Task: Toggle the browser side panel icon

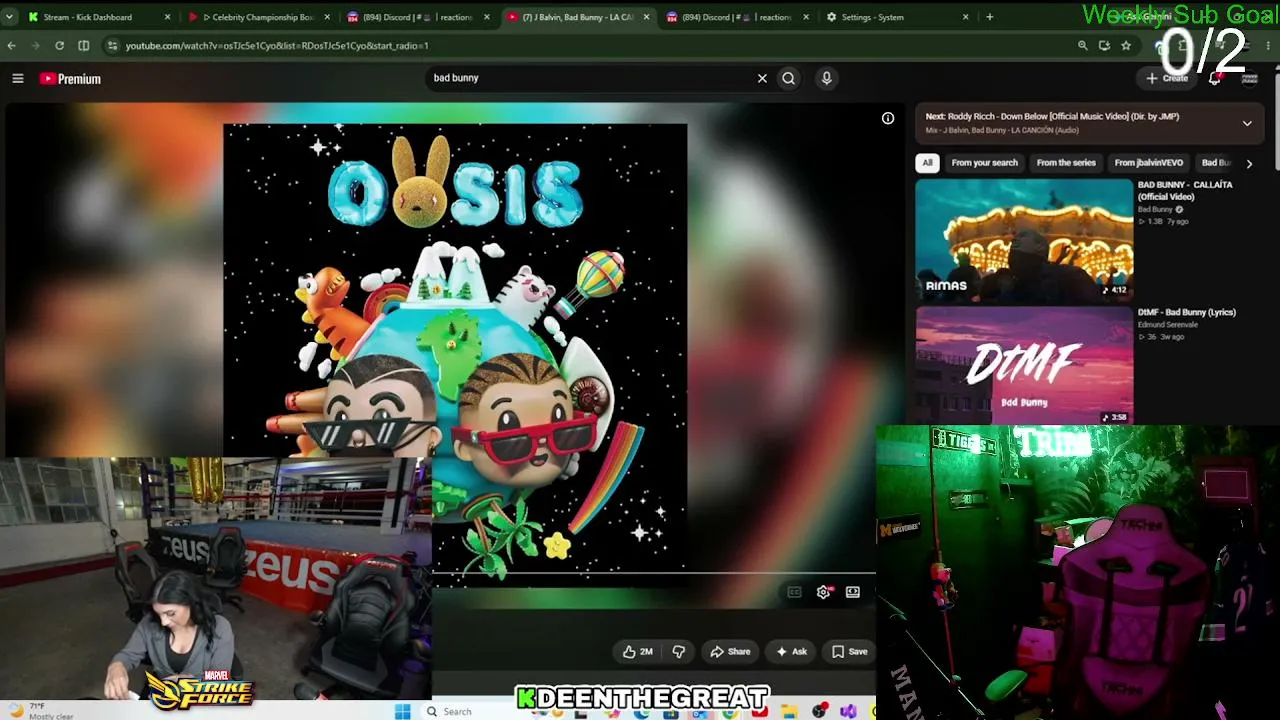Action: click(x=84, y=46)
